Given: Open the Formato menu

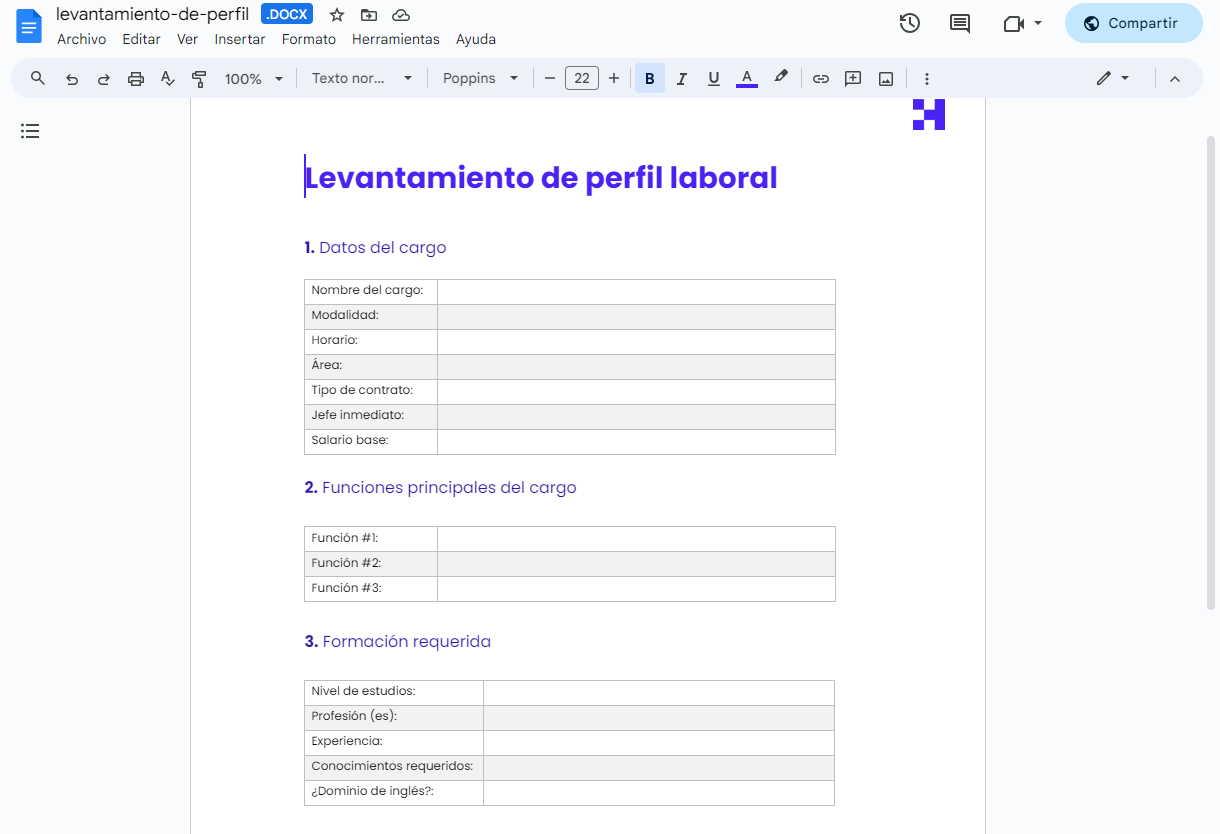Looking at the screenshot, I should pos(308,39).
